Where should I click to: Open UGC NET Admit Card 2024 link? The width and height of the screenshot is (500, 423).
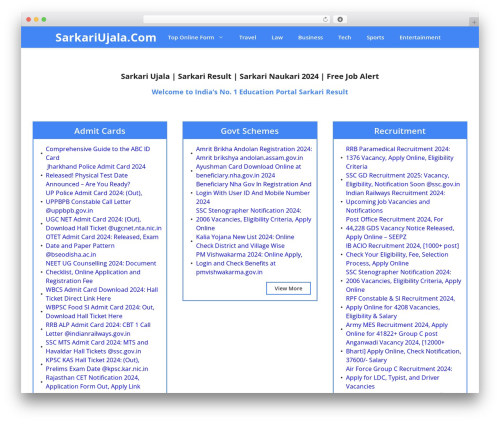click(x=103, y=224)
